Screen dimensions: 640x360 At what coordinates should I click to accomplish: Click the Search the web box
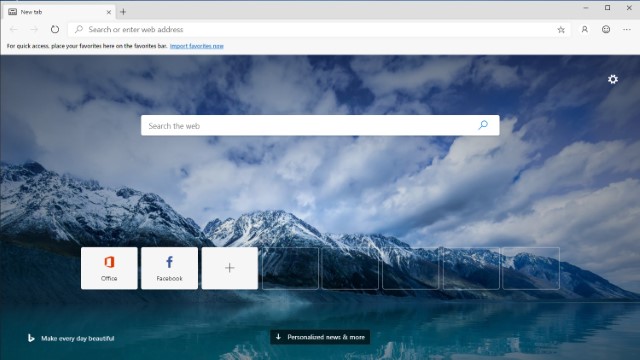[x=320, y=125]
